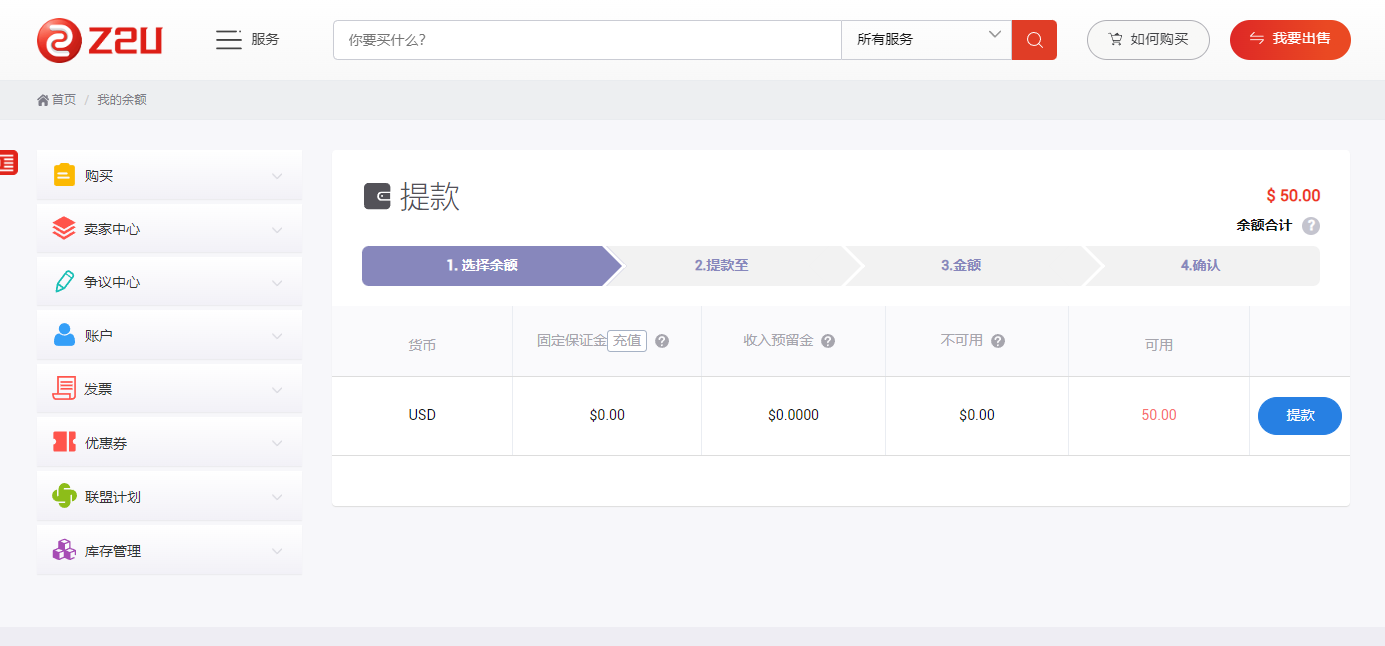Select step 3.金额 tab
The width and height of the screenshot is (1385, 646).
961,266
